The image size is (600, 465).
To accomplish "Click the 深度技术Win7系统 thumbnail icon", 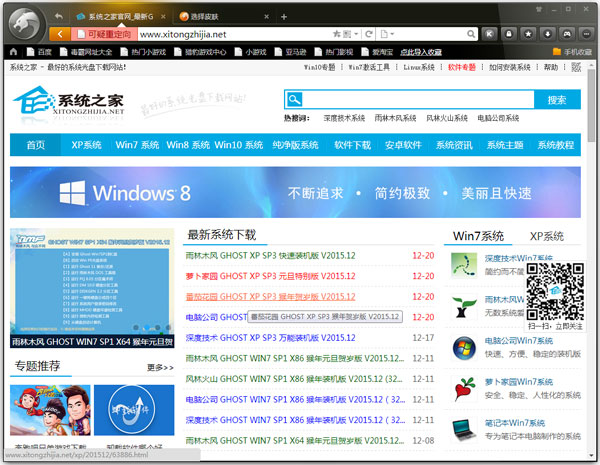I will pyautogui.click(x=464, y=265).
